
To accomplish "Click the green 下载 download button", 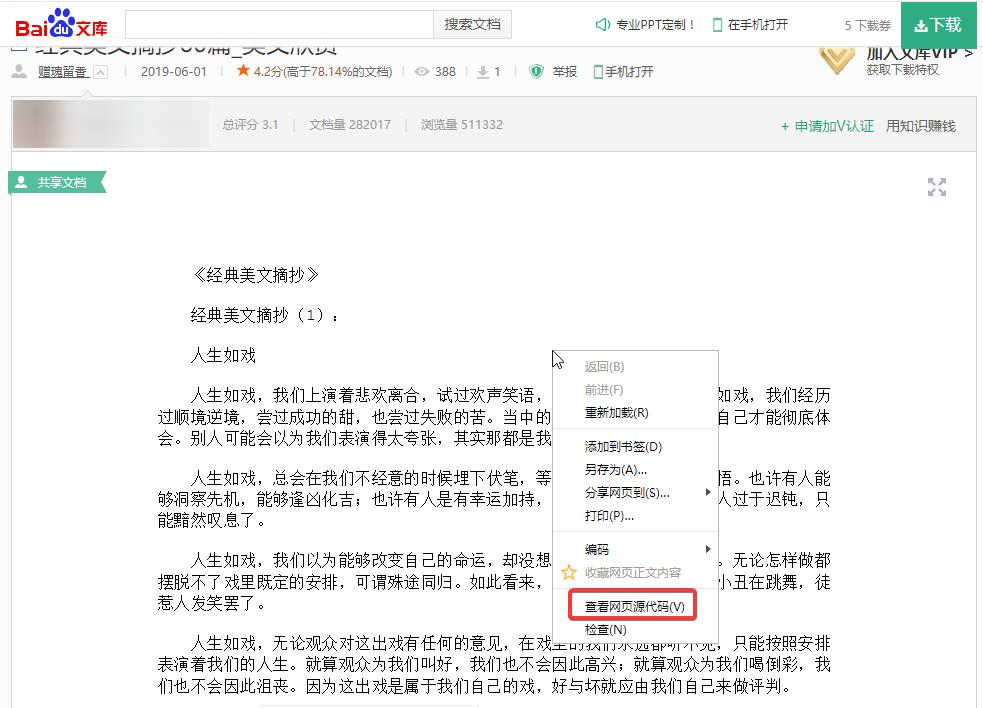I will 938,25.
